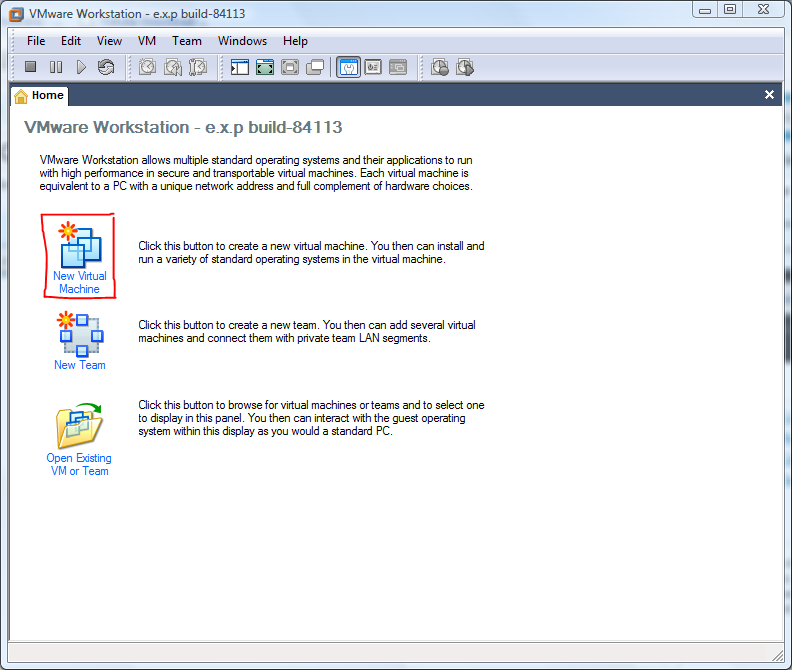Maximize the VMware Workstation window

730,10
